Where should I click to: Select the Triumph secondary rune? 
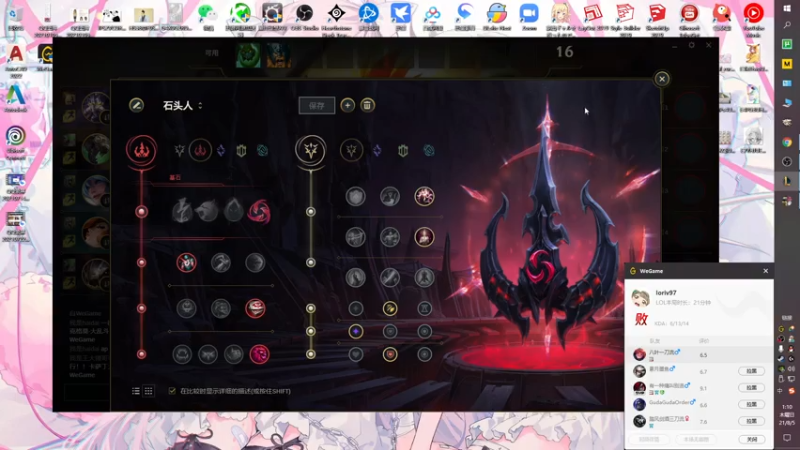pos(390,196)
